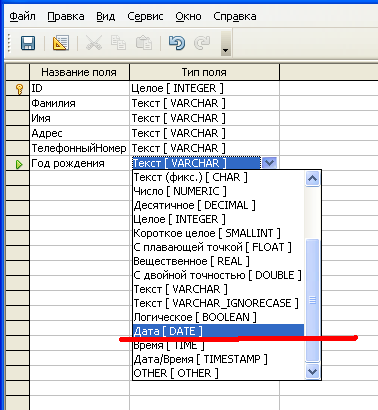Choose Десятичное [ DECIMAL ] type
This screenshot has height=410, width=378.
pyautogui.click(x=218, y=205)
